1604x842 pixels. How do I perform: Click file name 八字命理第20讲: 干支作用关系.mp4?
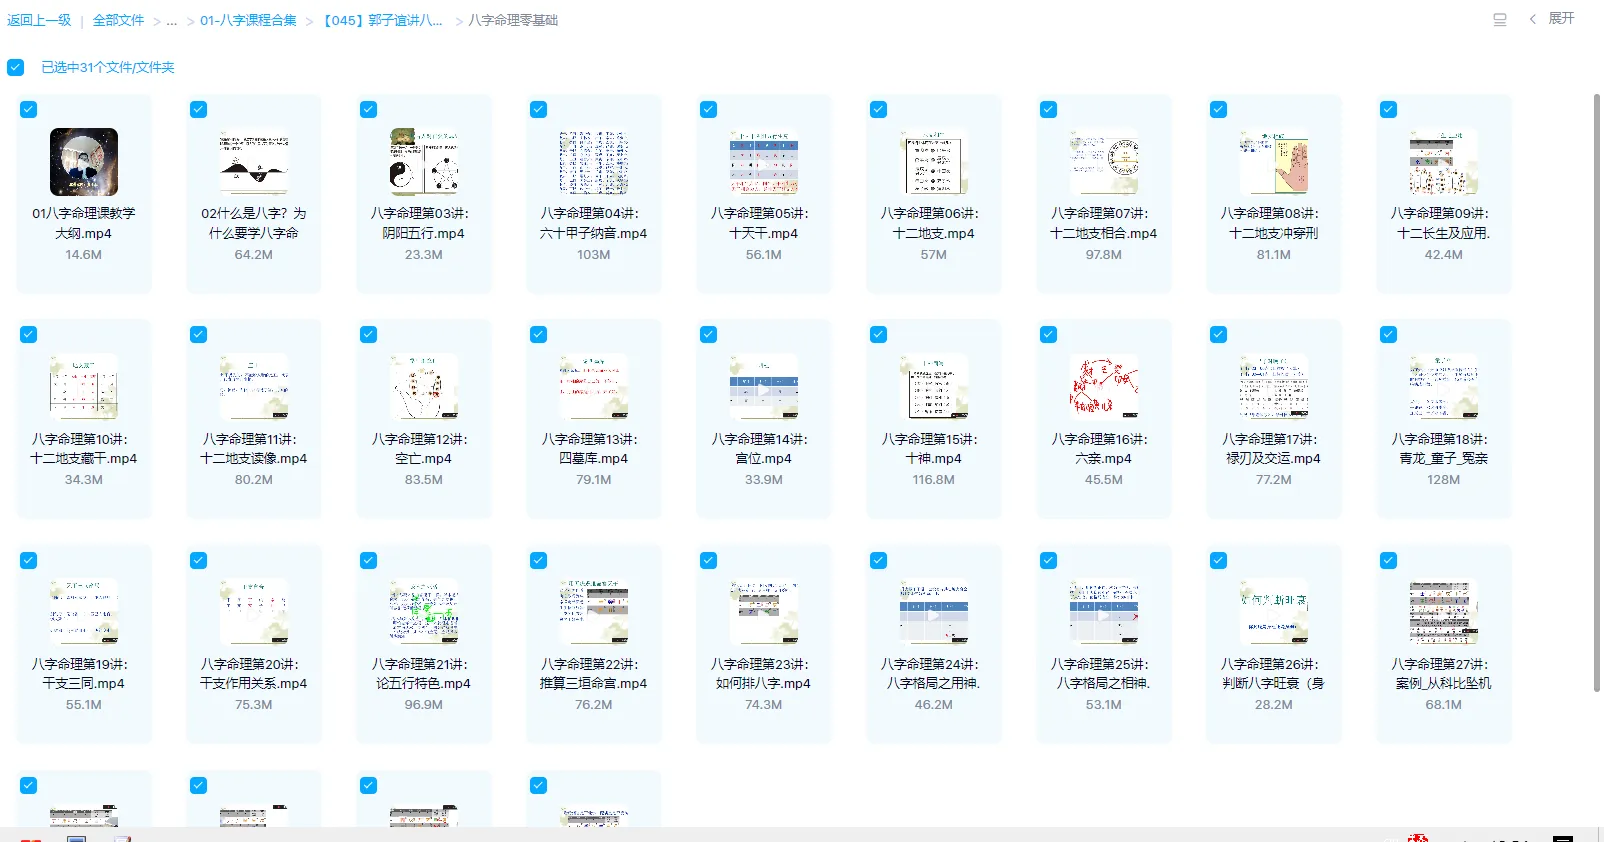point(254,673)
